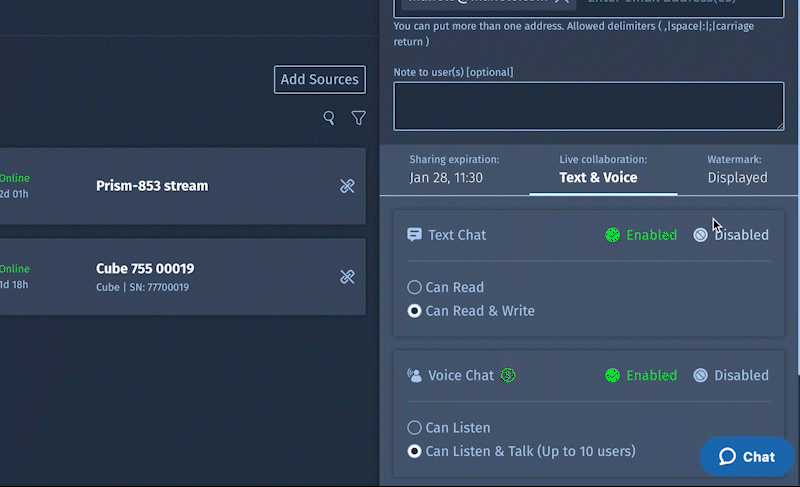This screenshot has width=800, height=487.
Task: Click the Text Chat speech bubble icon
Action: tap(414, 235)
